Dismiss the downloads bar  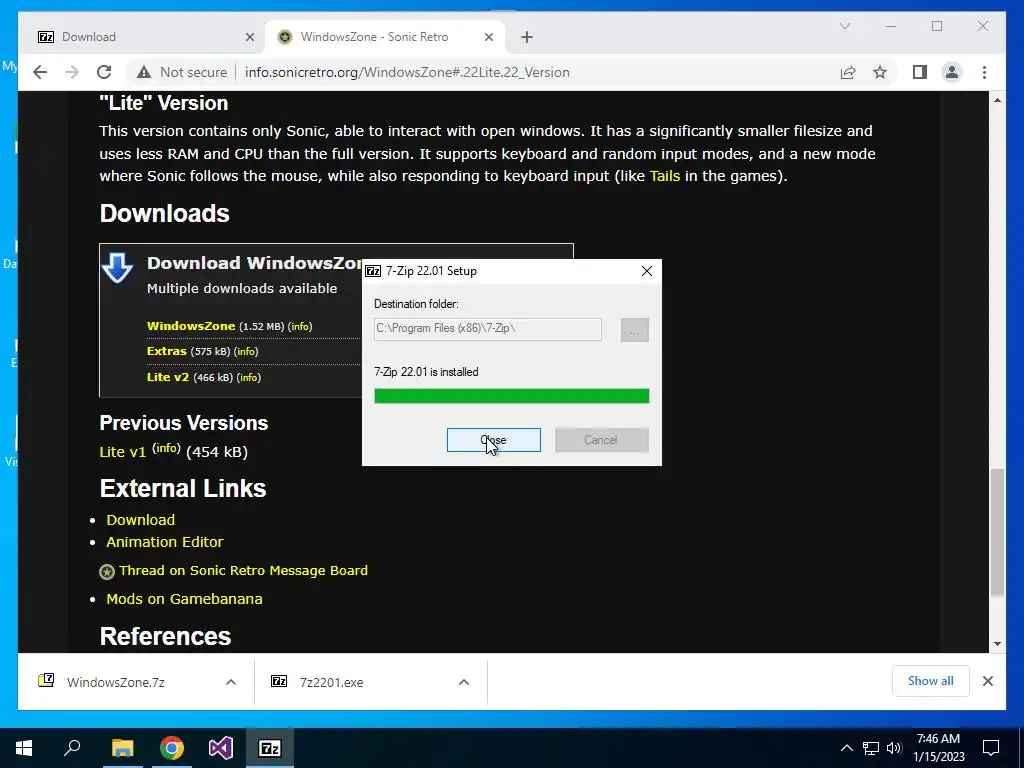987,681
